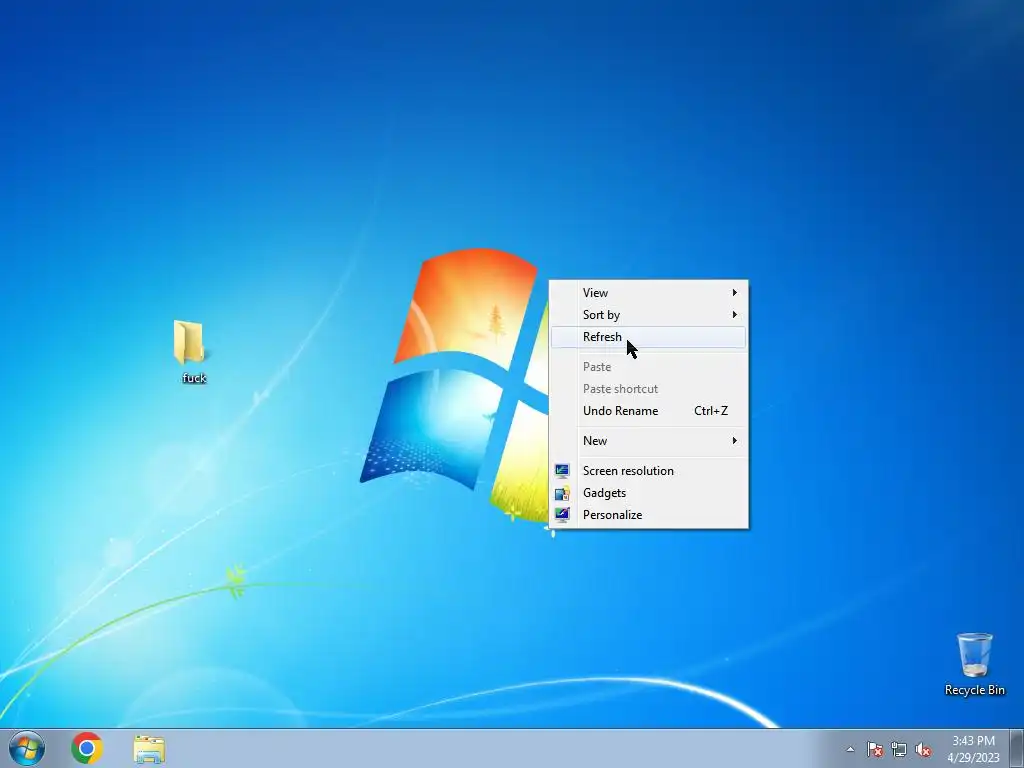The image size is (1024, 768).
Task: Expand the New submenu arrow
Action: pyautogui.click(x=735, y=441)
